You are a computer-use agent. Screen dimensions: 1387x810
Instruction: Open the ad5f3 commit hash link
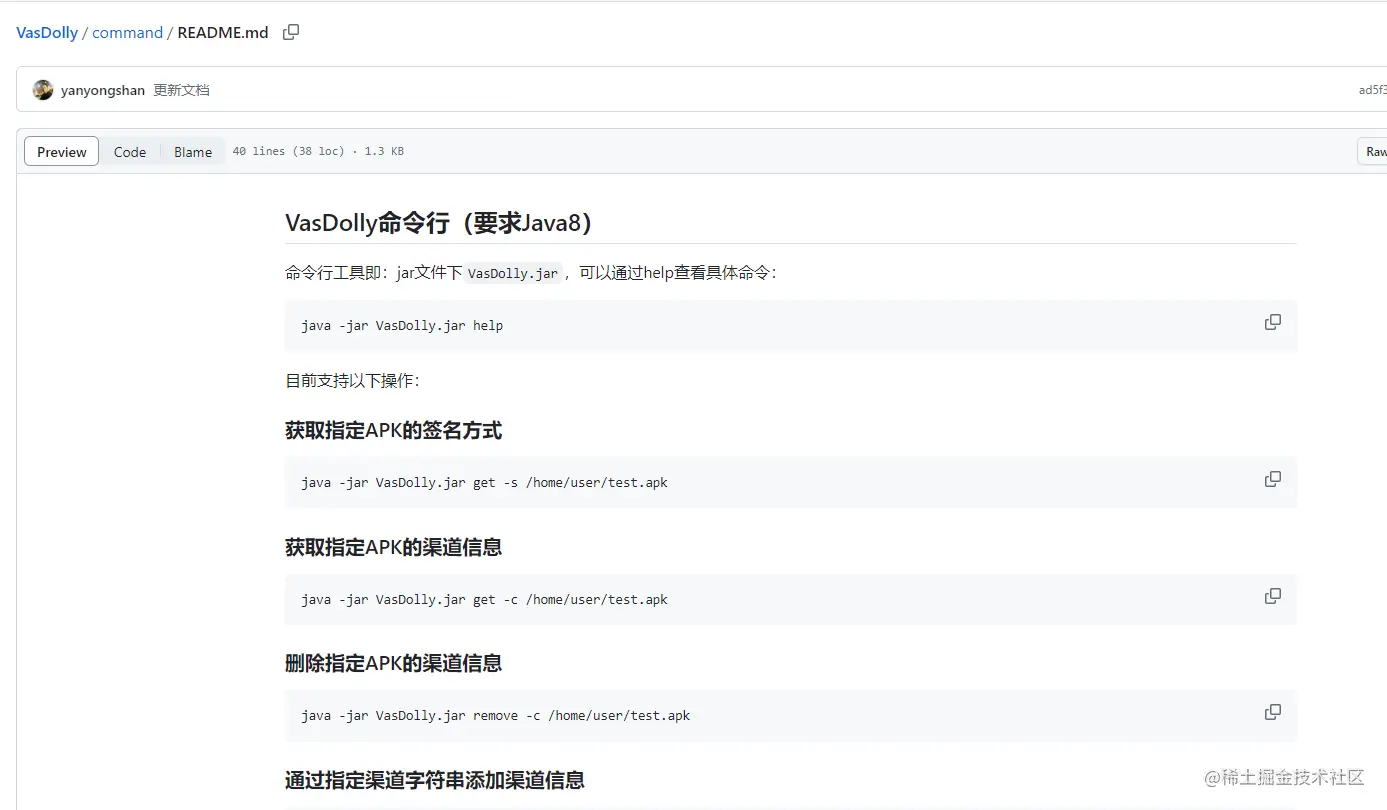pyautogui.click(x=1372, y=90)
